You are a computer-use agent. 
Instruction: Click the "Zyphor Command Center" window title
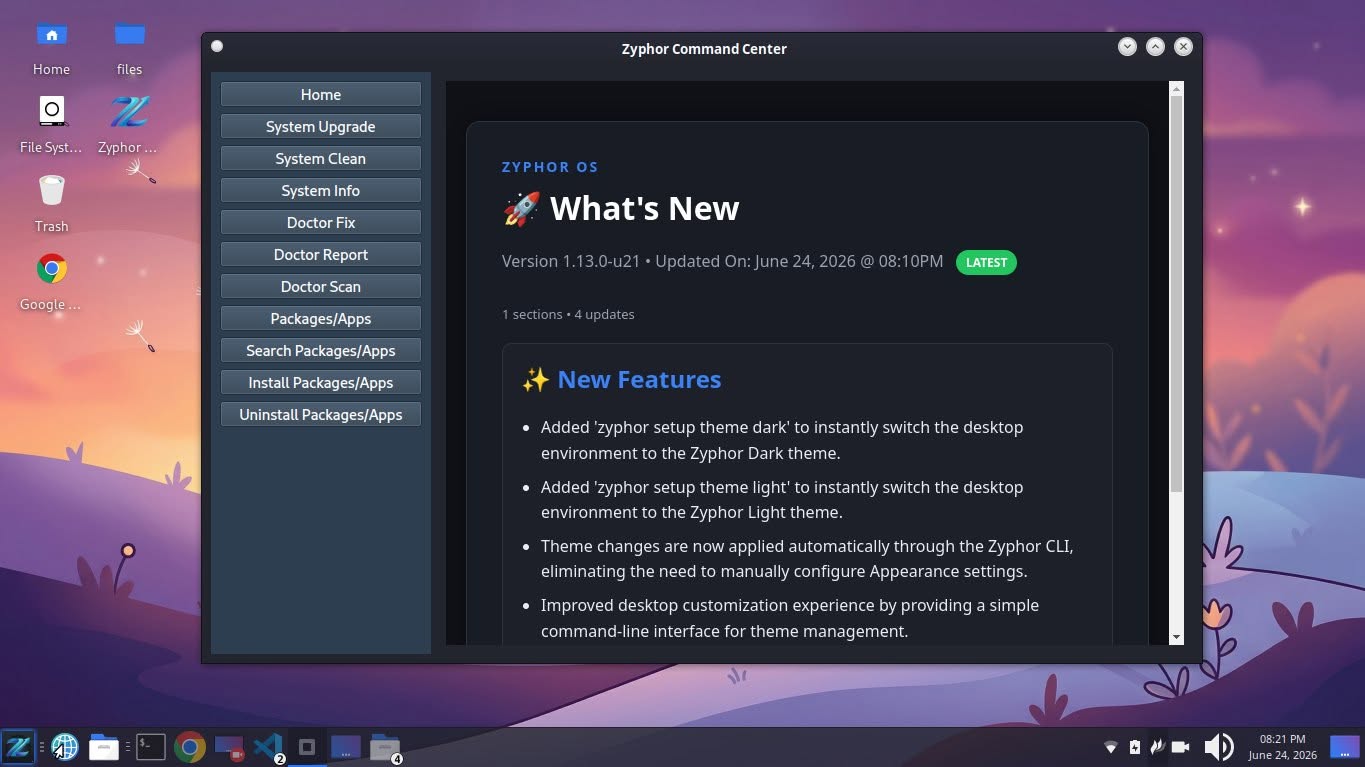tap(704, 48)
